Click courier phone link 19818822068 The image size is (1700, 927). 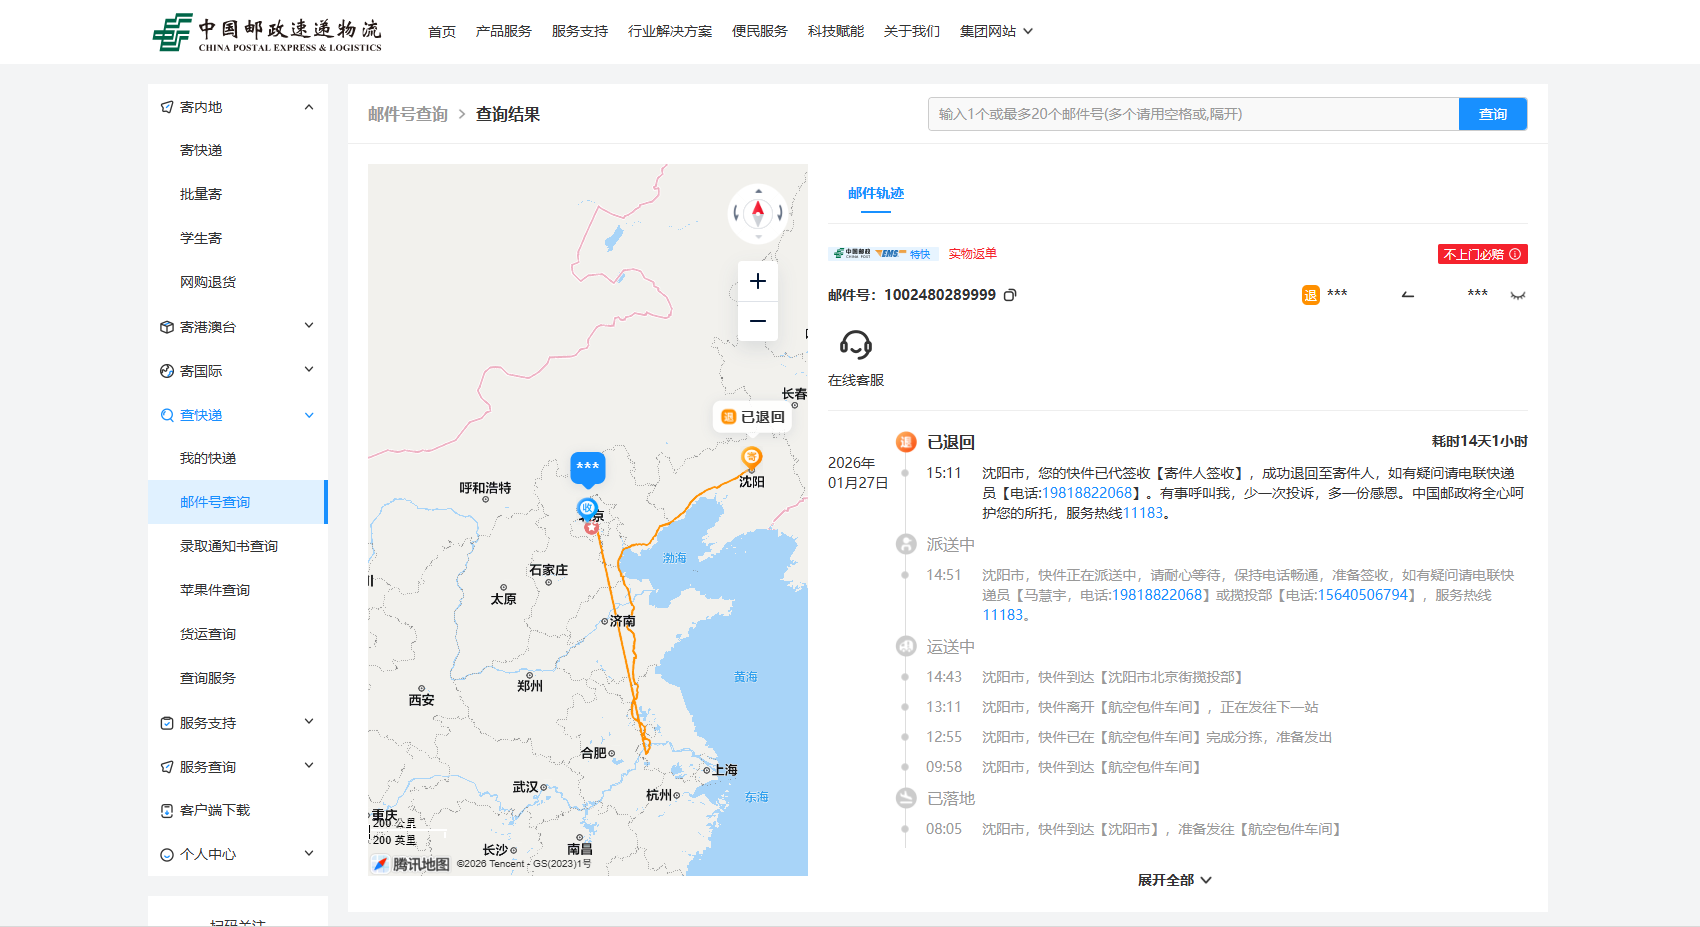[1087, 493]
